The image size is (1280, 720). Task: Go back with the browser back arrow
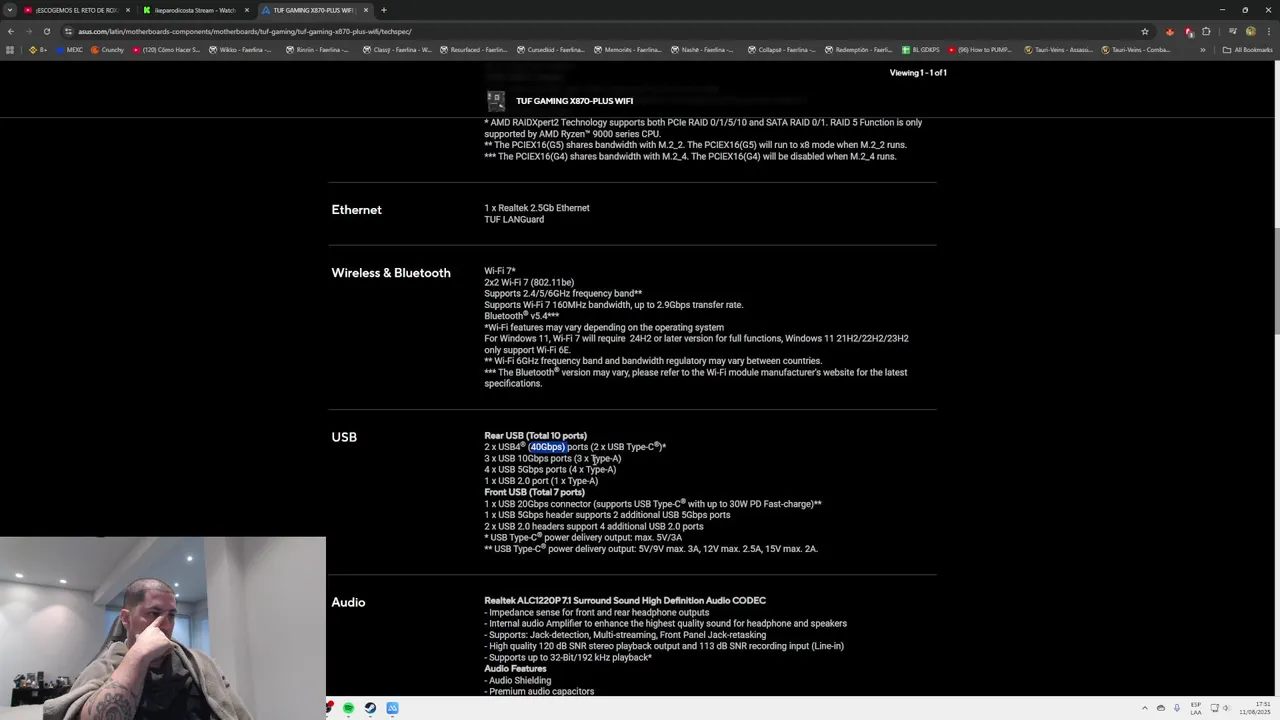11,31
